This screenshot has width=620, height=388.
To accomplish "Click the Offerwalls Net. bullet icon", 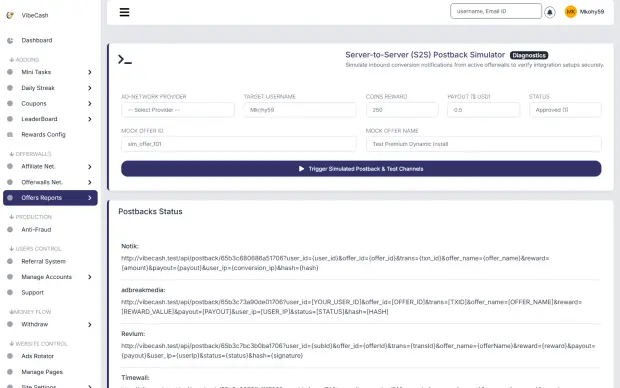I will click(x=10, y=182).
